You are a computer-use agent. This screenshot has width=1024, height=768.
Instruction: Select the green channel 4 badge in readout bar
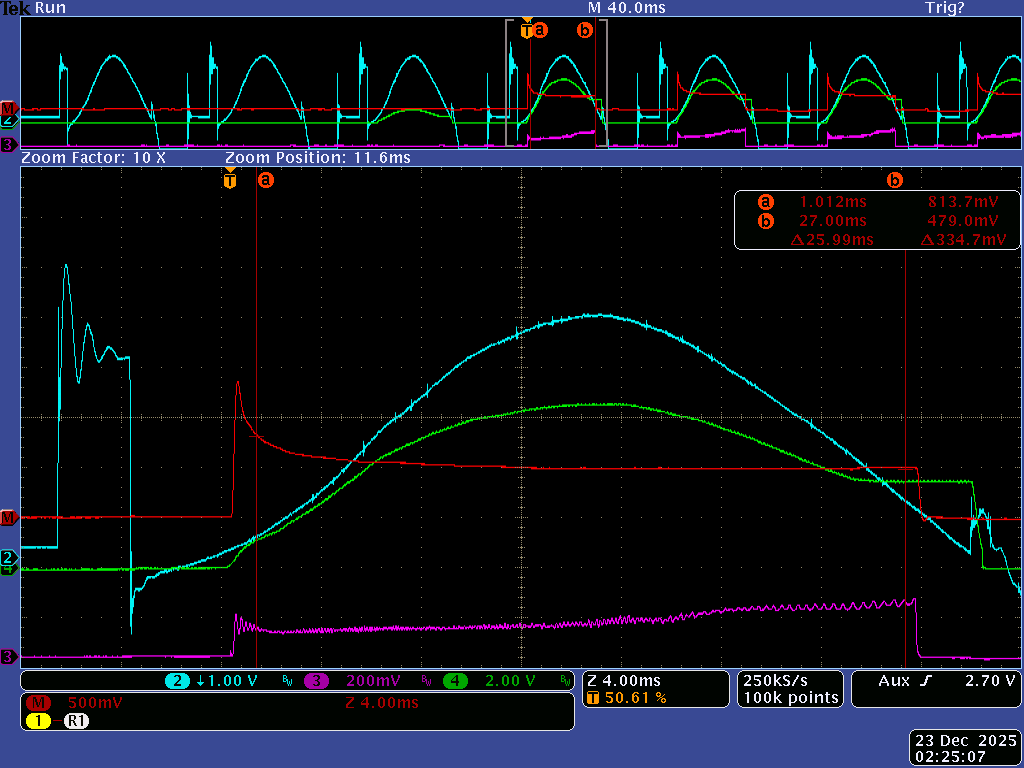coord(456,681)
